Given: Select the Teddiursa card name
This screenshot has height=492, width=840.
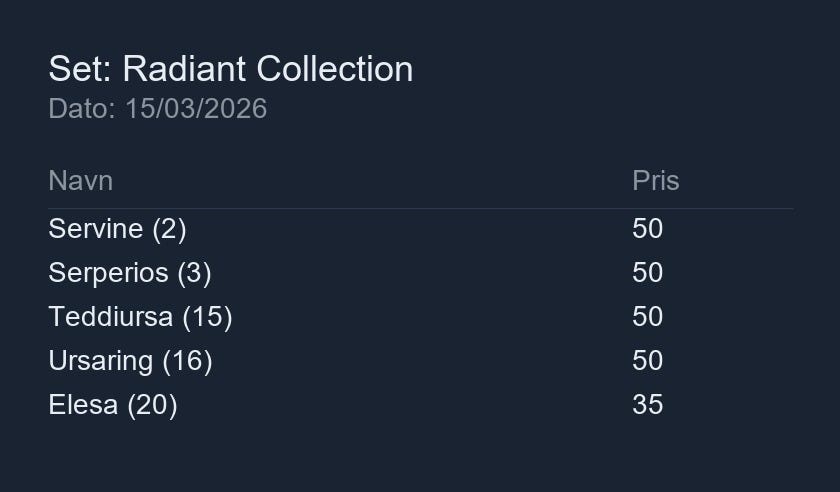Looking at the screenshot, I should [110, 317].
